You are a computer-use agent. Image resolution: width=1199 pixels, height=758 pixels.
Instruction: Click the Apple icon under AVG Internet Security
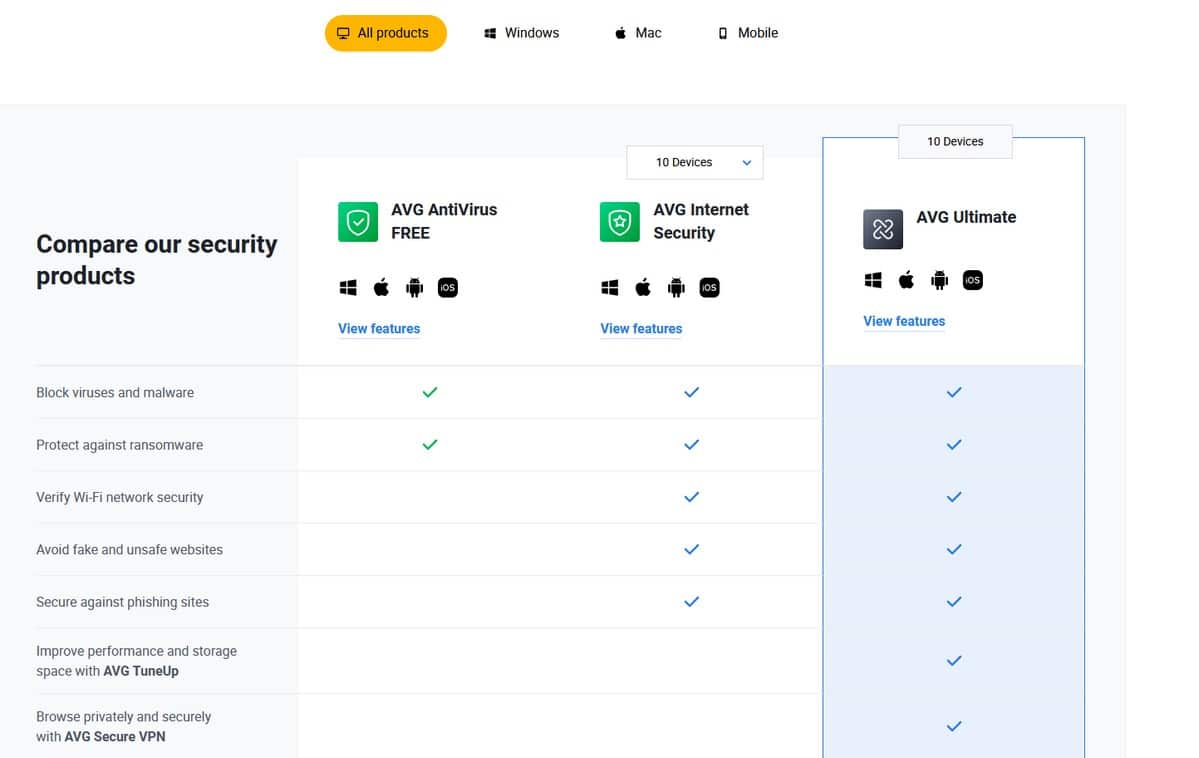(x=643, y=288)
